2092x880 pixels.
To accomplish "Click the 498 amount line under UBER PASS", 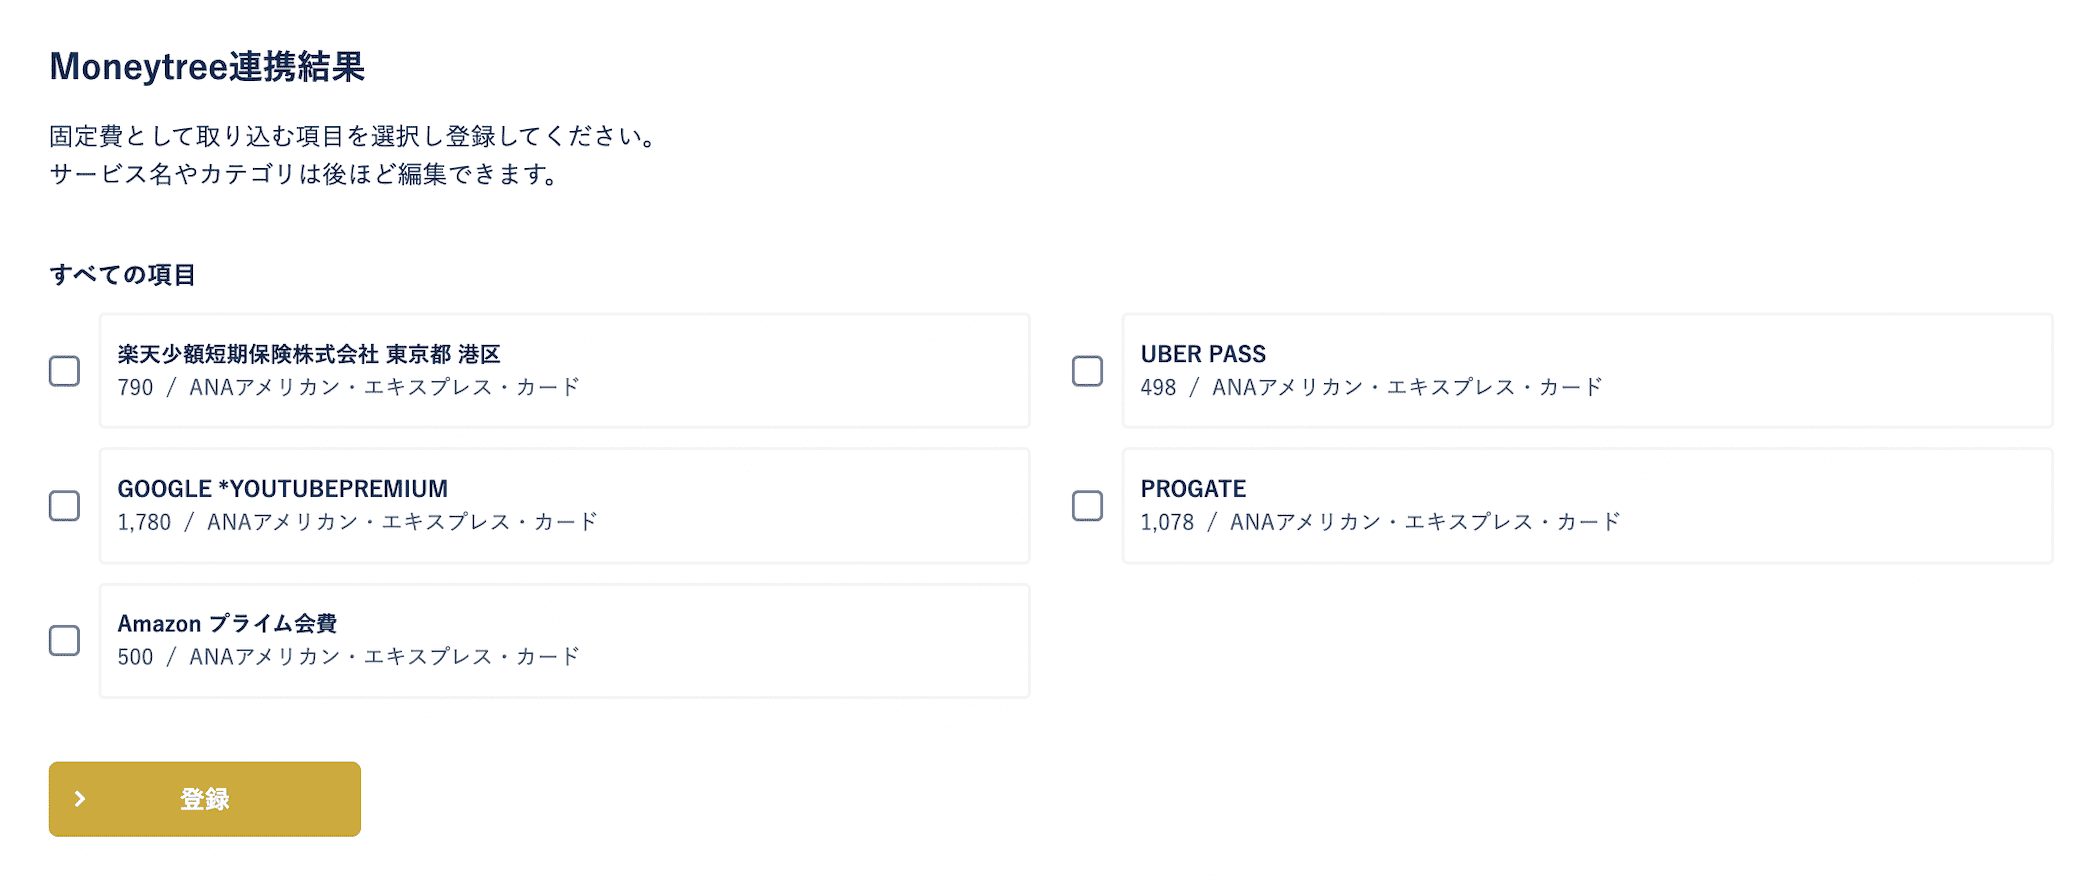I will click(1371, 388).
